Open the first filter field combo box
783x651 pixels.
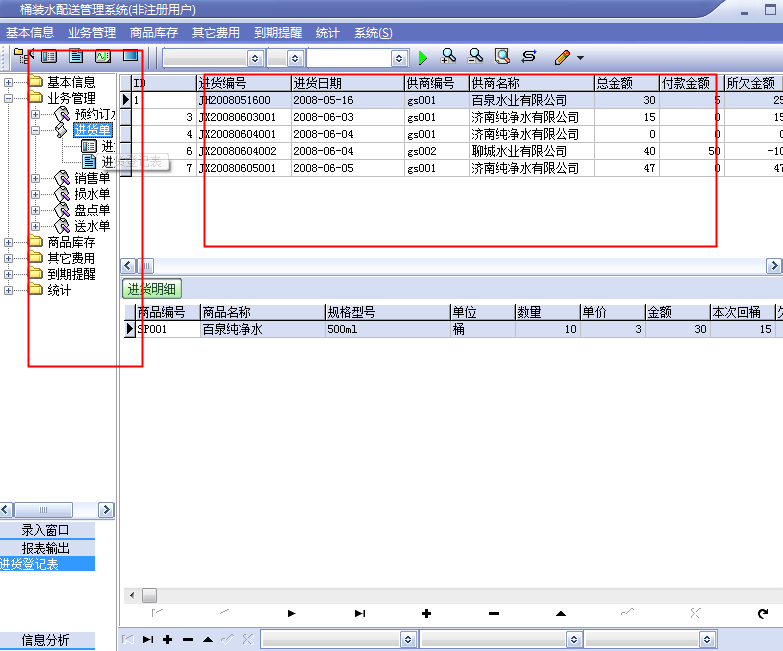[x=213, y=58]
